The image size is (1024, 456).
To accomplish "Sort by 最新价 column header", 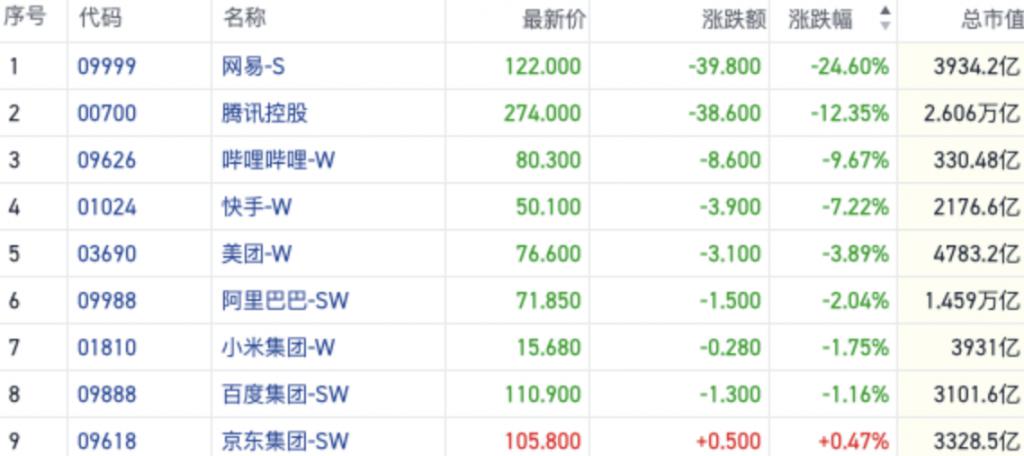I will pyautogui.click(x=553, y=19).
